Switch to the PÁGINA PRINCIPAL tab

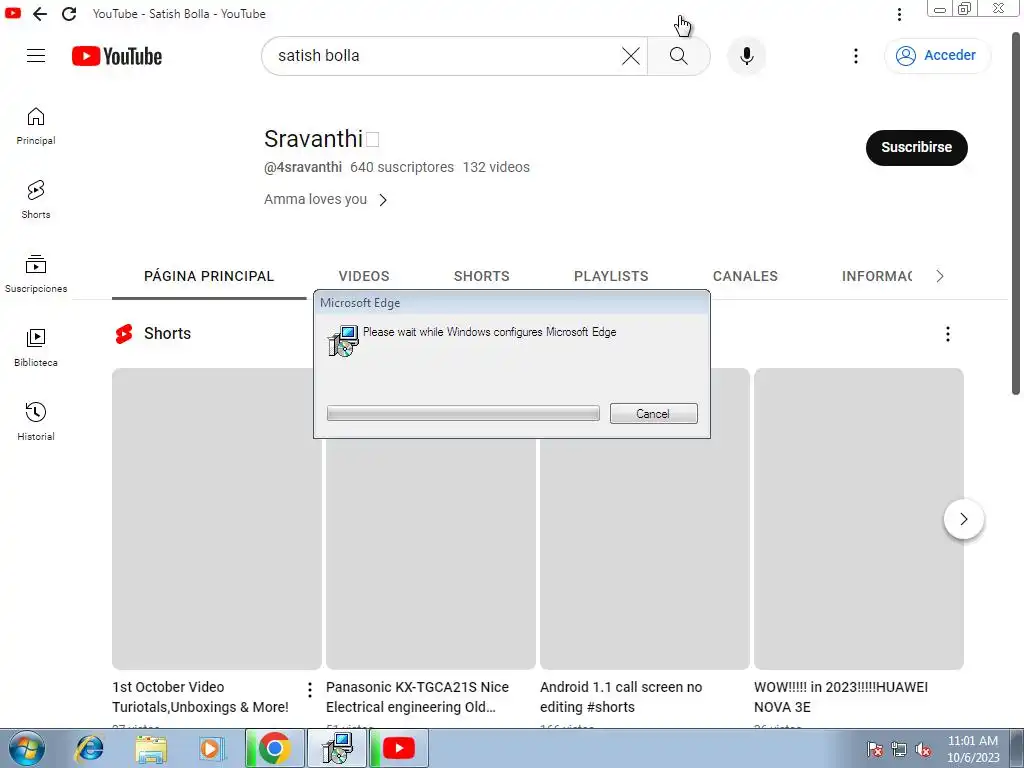209,276
